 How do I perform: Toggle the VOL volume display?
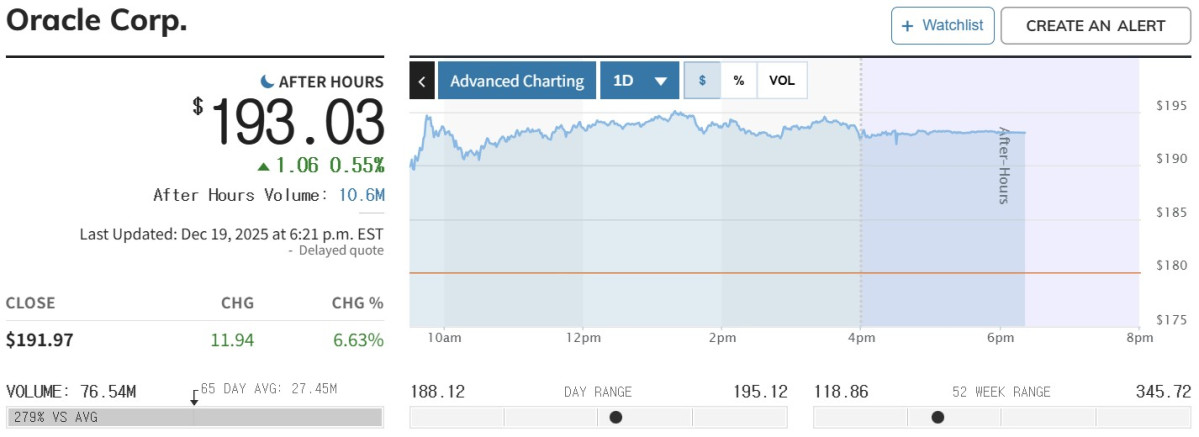pyautogui.click(x=782, y=81)
